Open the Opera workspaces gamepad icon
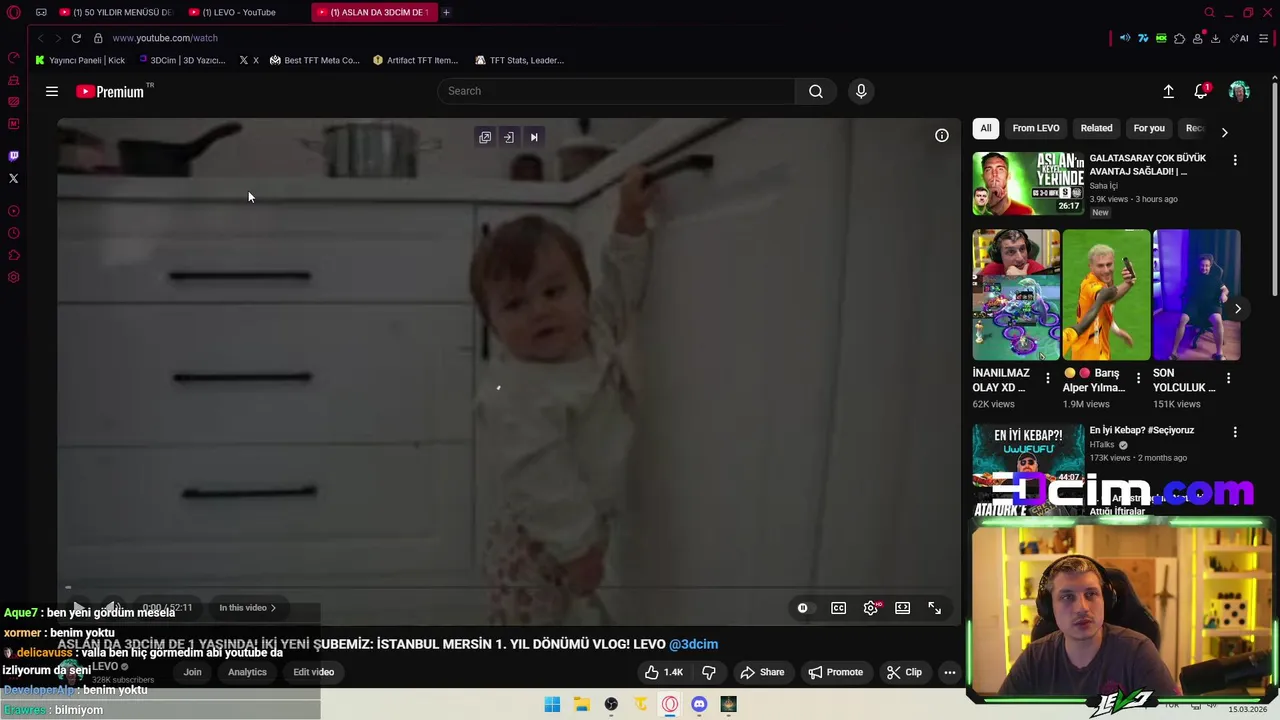Viewport: 1280px width, 720px height. click(41, 13)
